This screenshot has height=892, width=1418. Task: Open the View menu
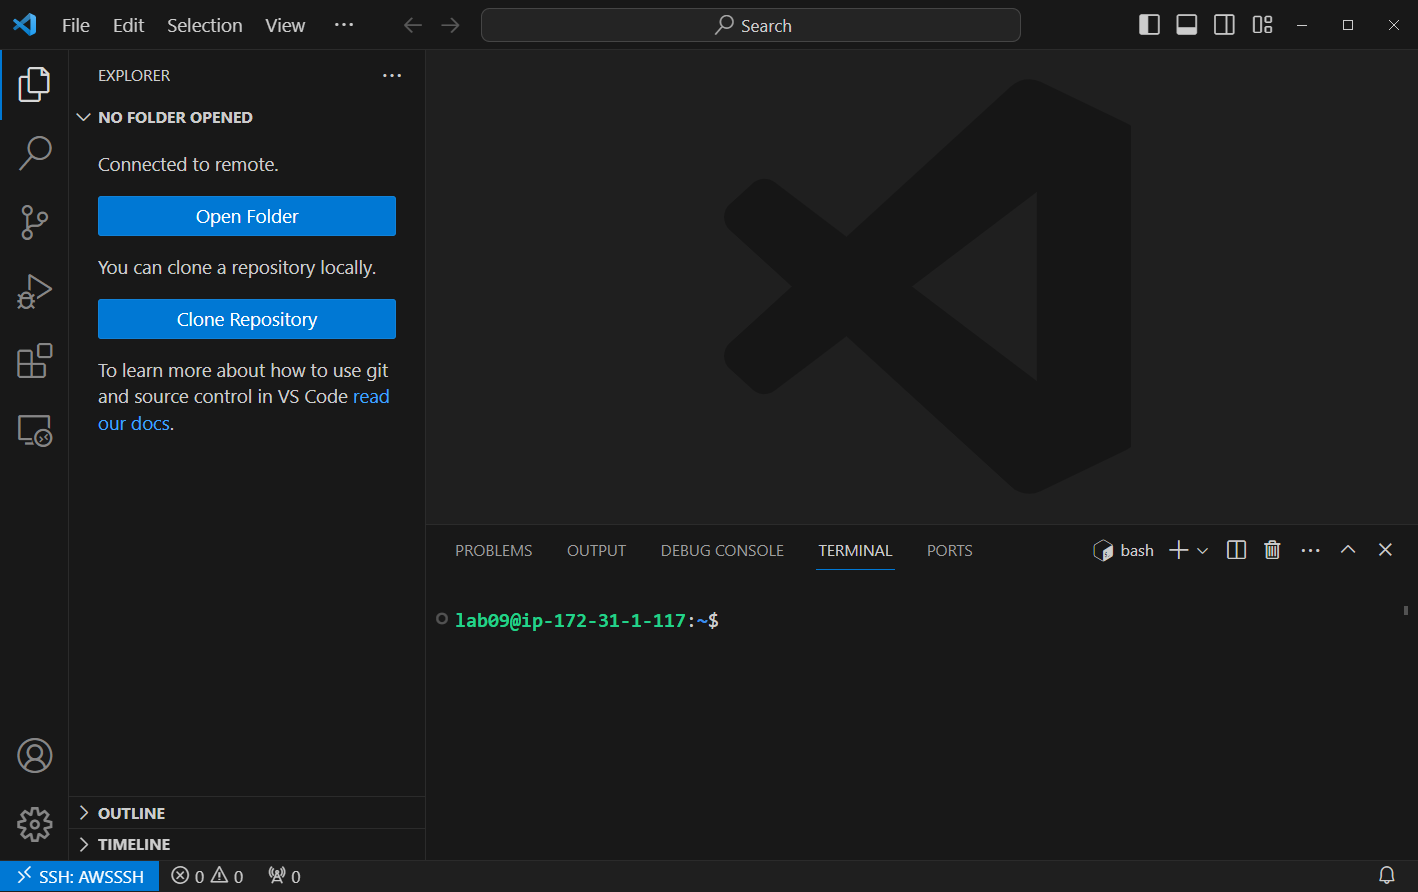tap(285, 25)
